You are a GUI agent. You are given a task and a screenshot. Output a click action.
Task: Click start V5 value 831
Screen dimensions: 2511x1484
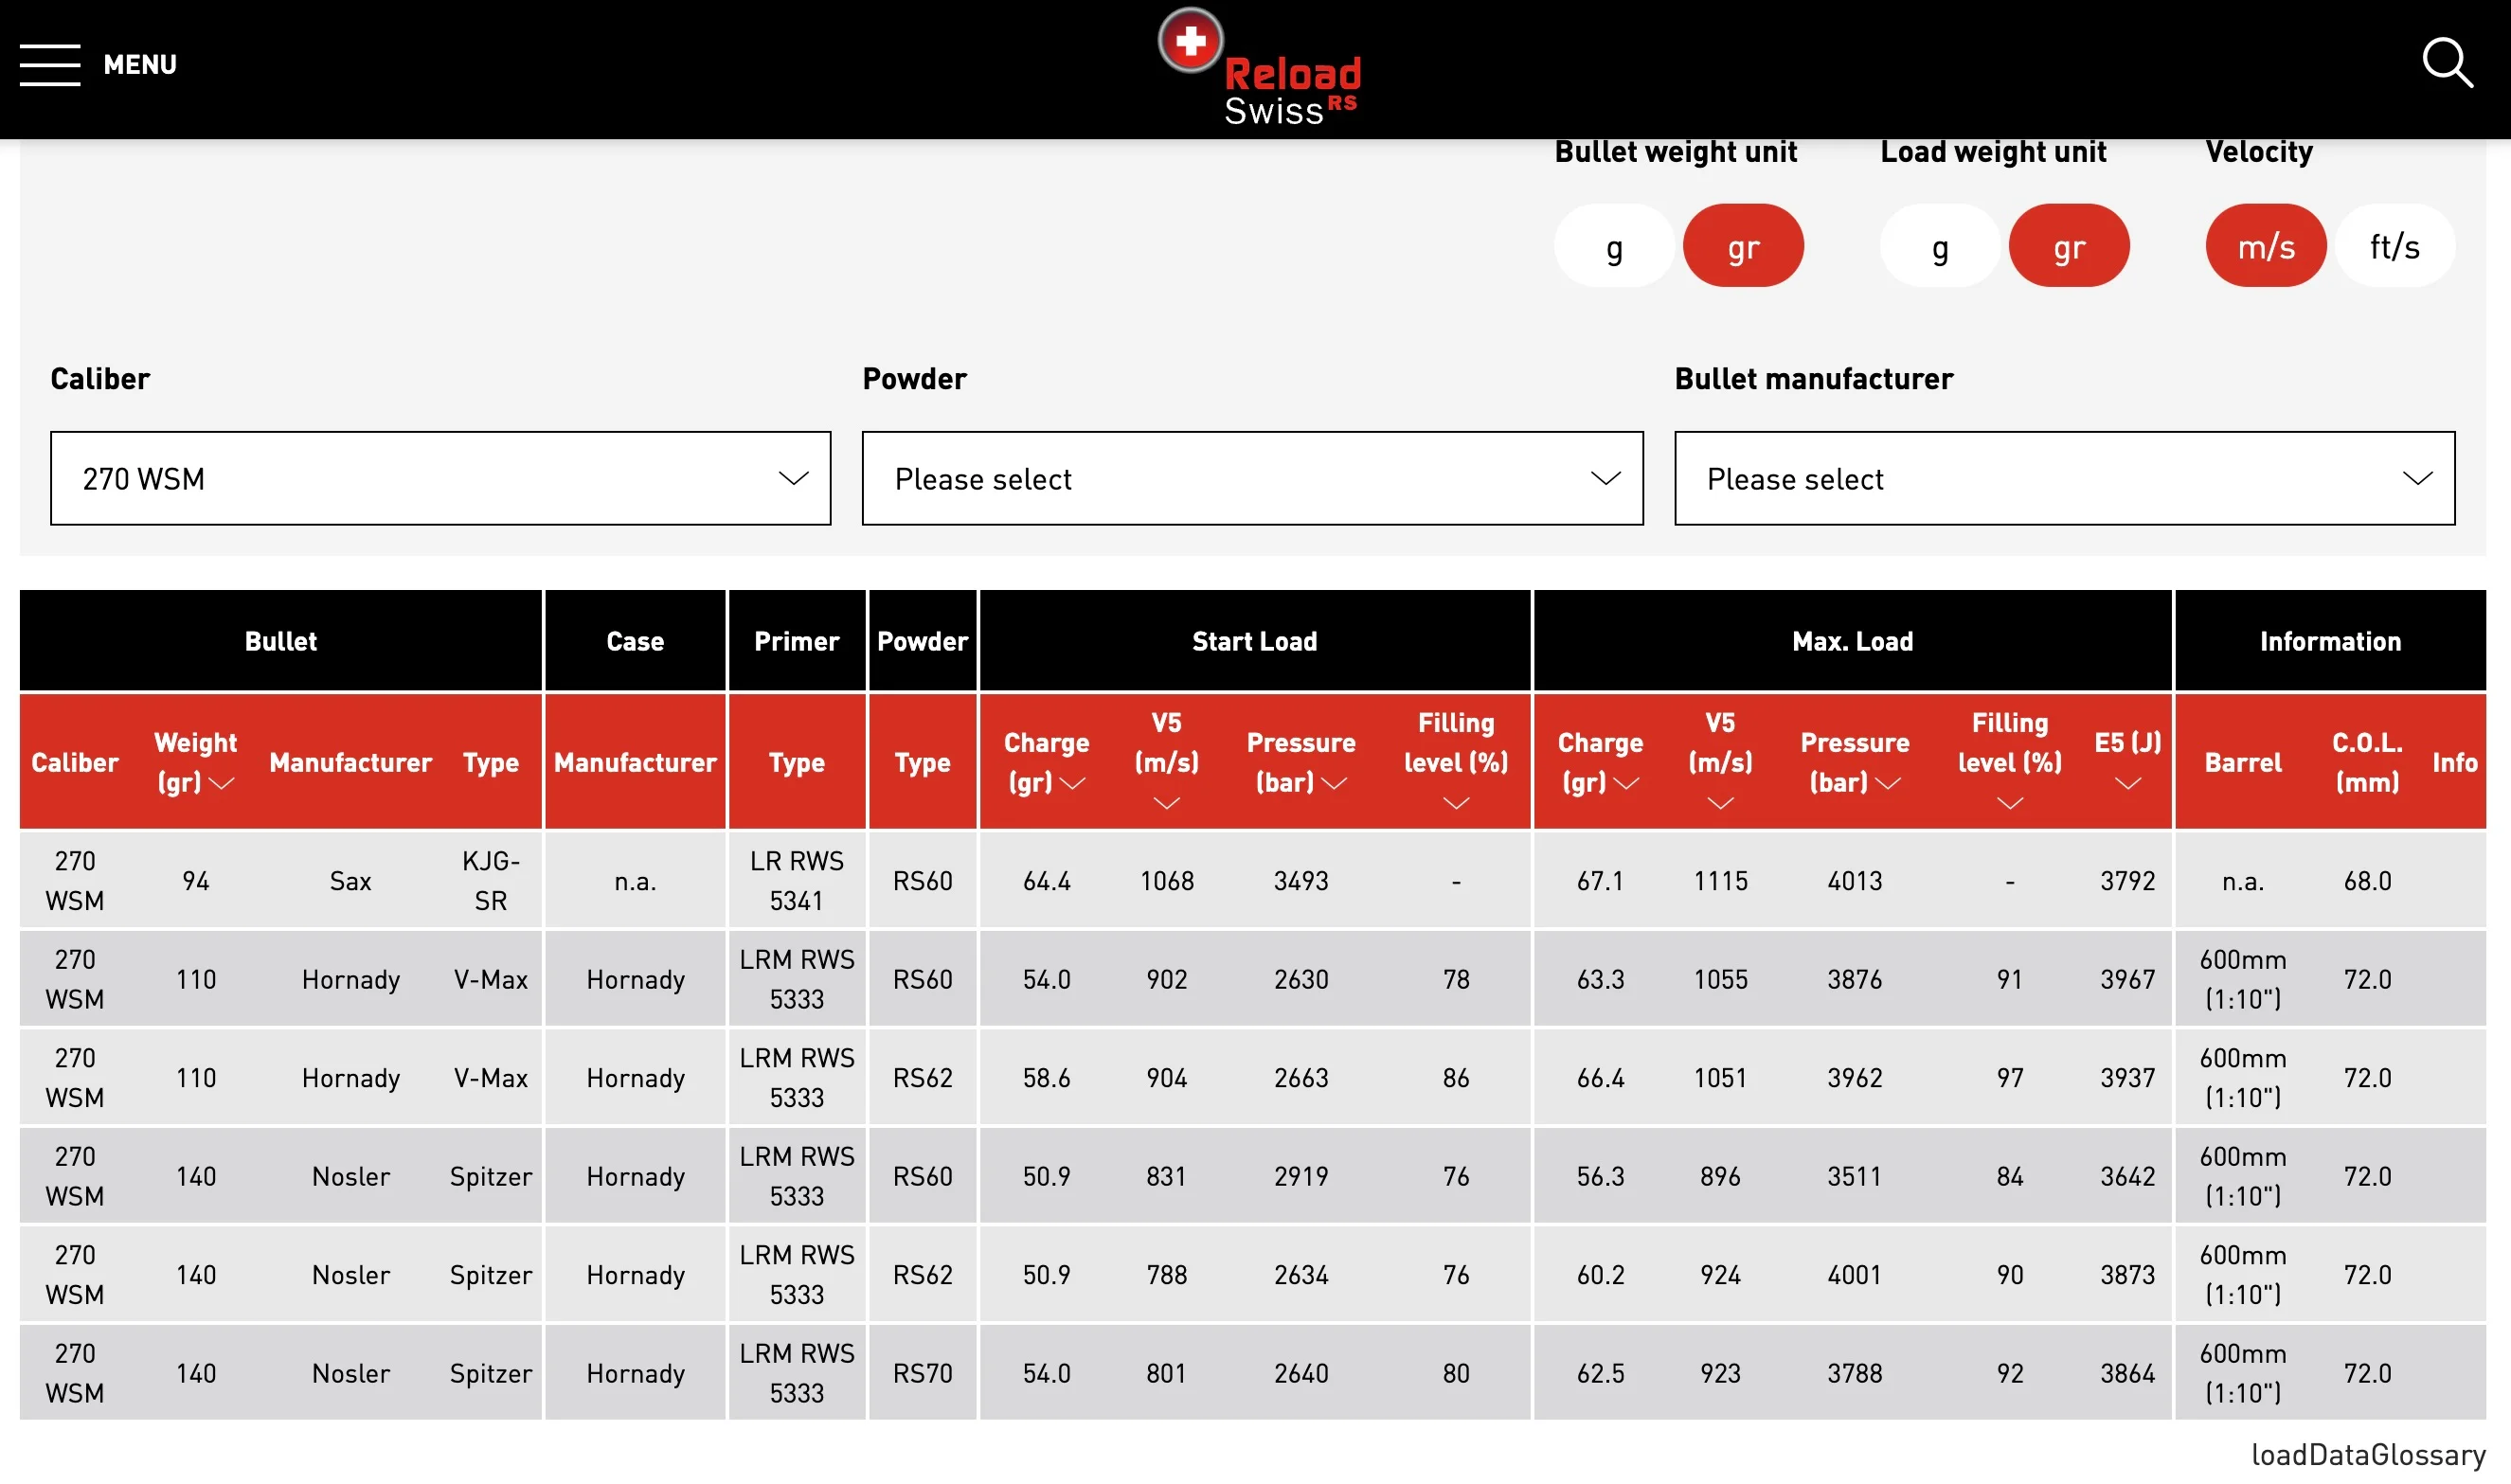pyautogui.click(x=1166, y=1176)
